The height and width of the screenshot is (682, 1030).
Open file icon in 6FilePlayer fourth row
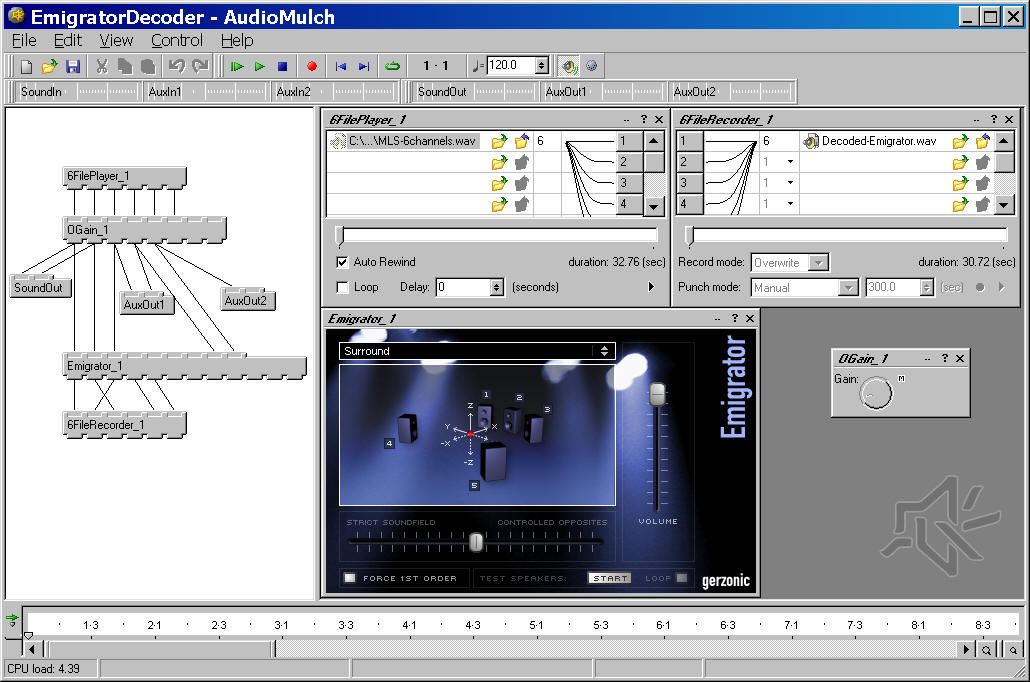pos(499,204)
